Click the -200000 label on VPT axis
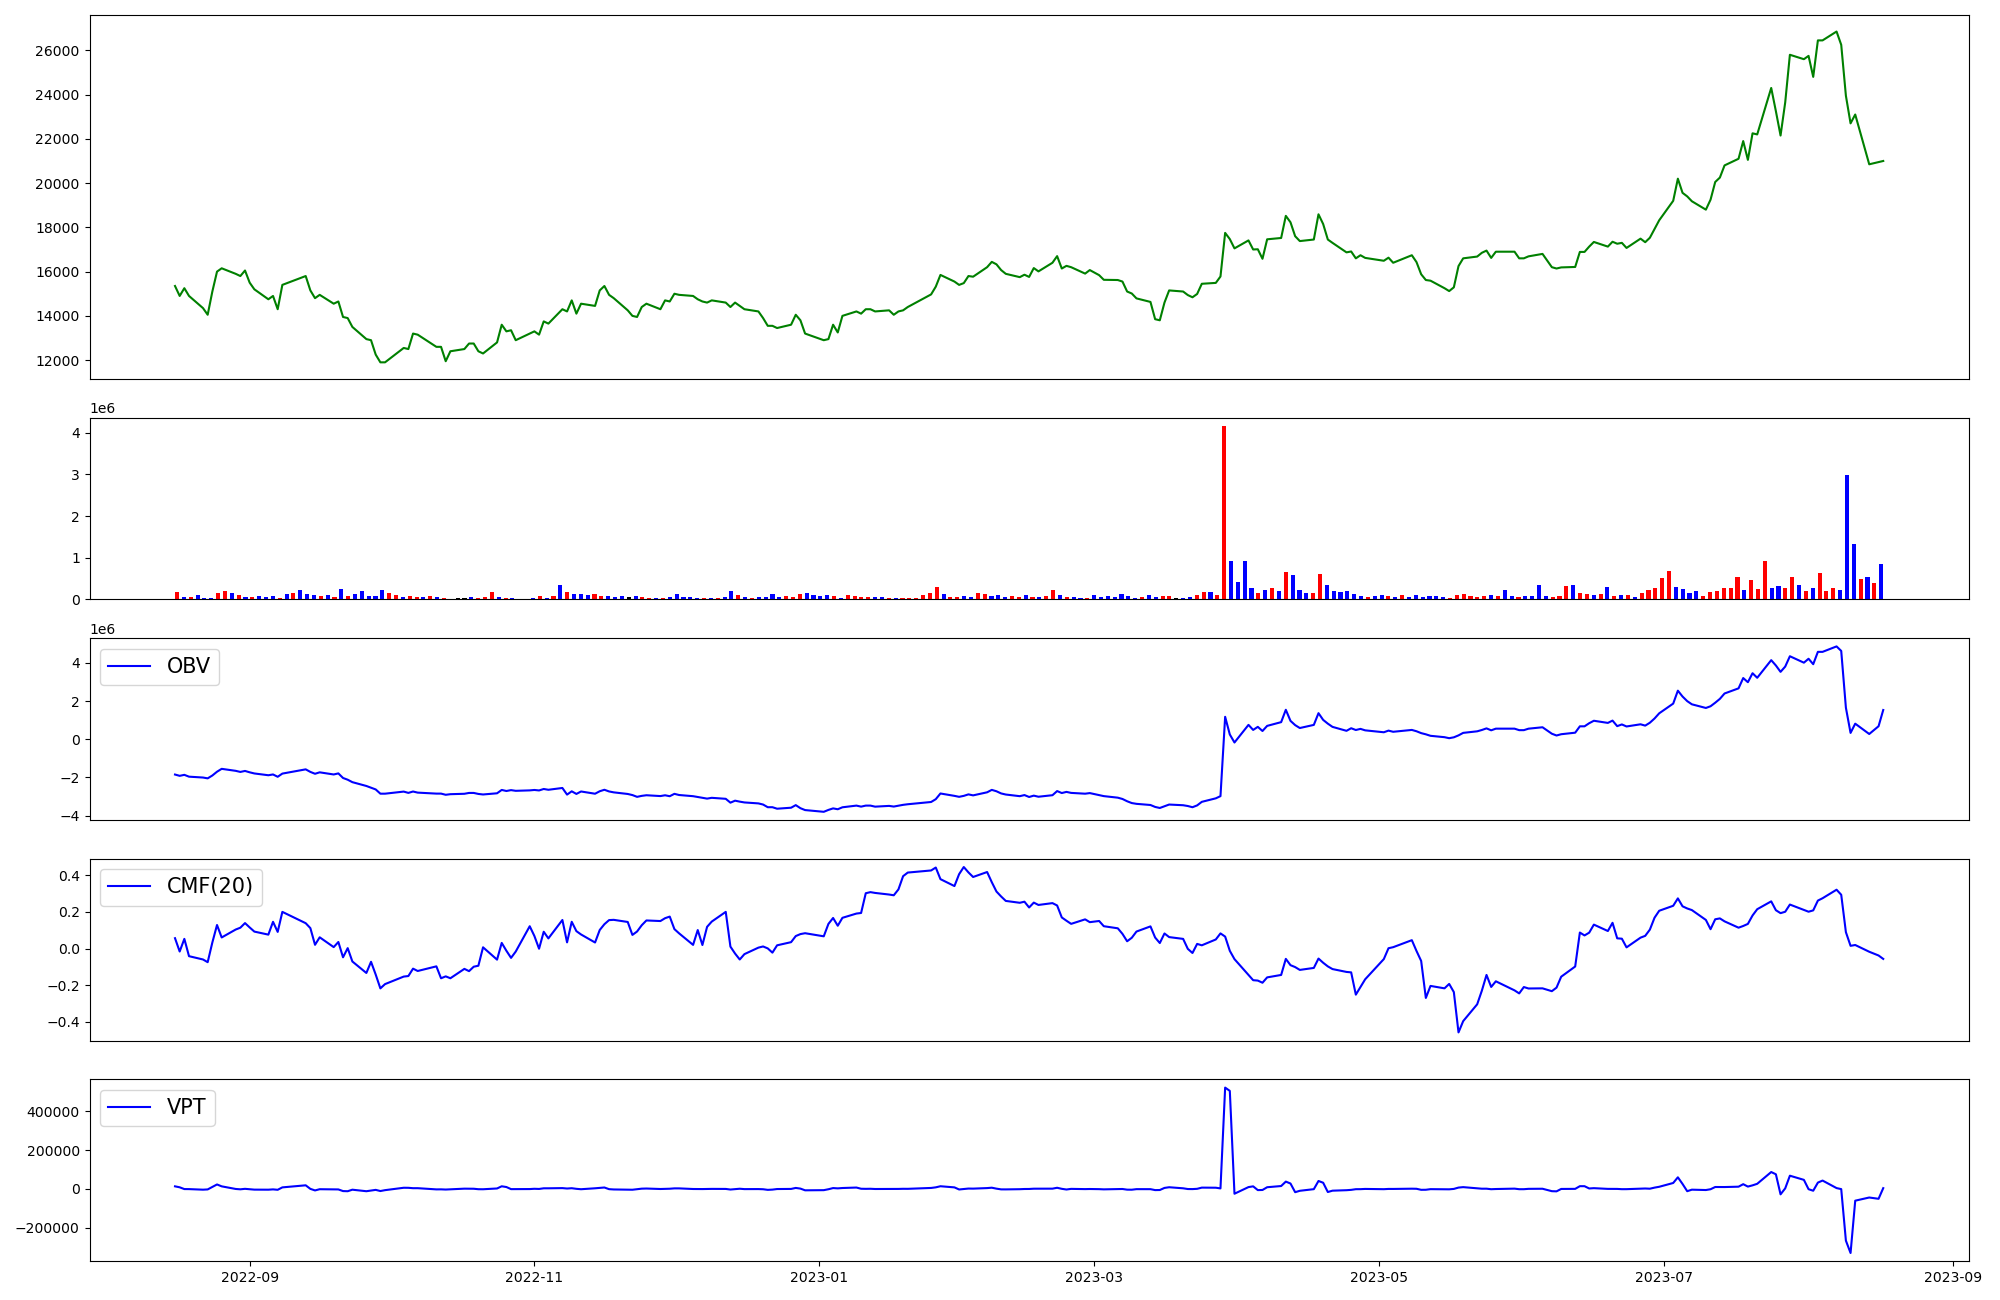Image resolution: width=2000 pixels, height=1300 pixels. pos(49,1228)
